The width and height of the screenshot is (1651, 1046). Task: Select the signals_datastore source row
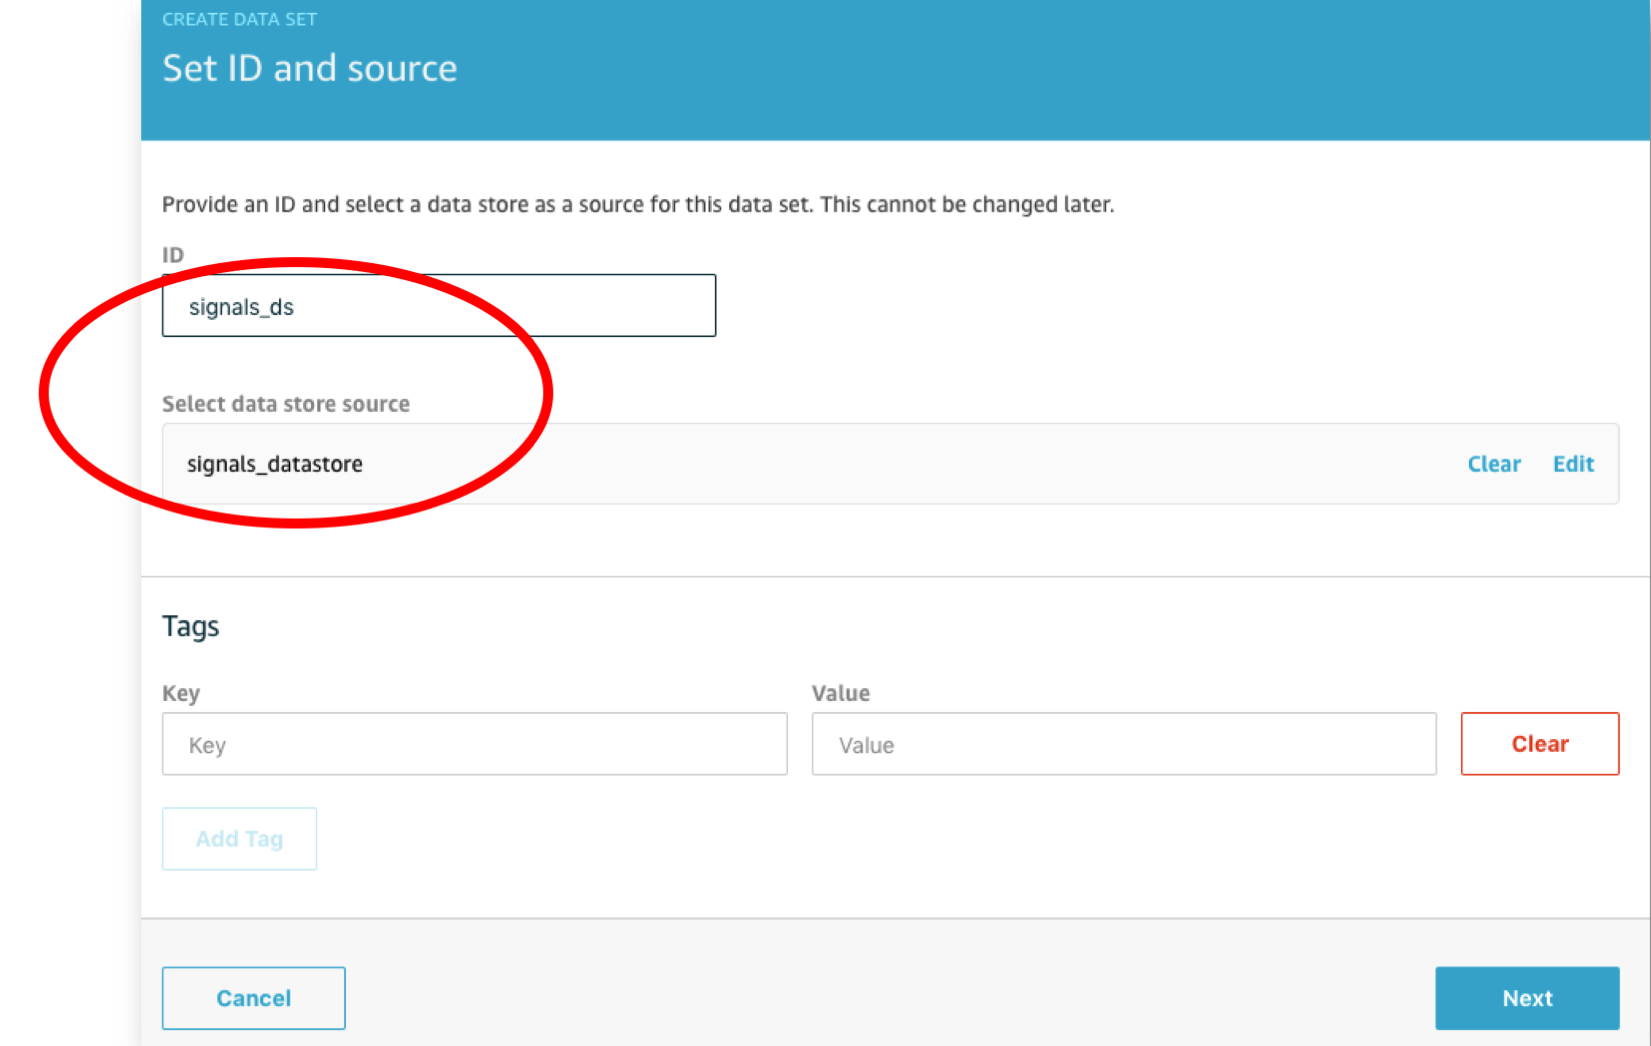click(x=800, y=464)
